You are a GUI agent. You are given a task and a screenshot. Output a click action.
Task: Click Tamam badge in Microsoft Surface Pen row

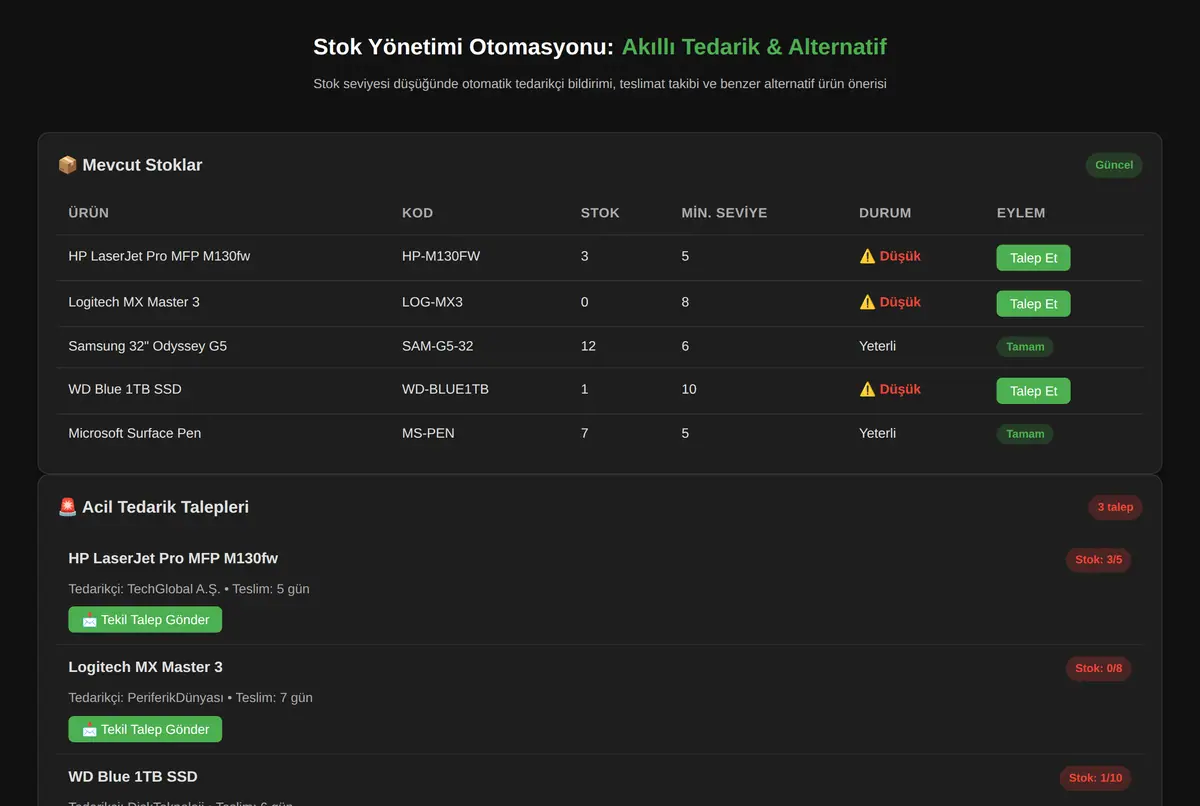click(1025, 434)
